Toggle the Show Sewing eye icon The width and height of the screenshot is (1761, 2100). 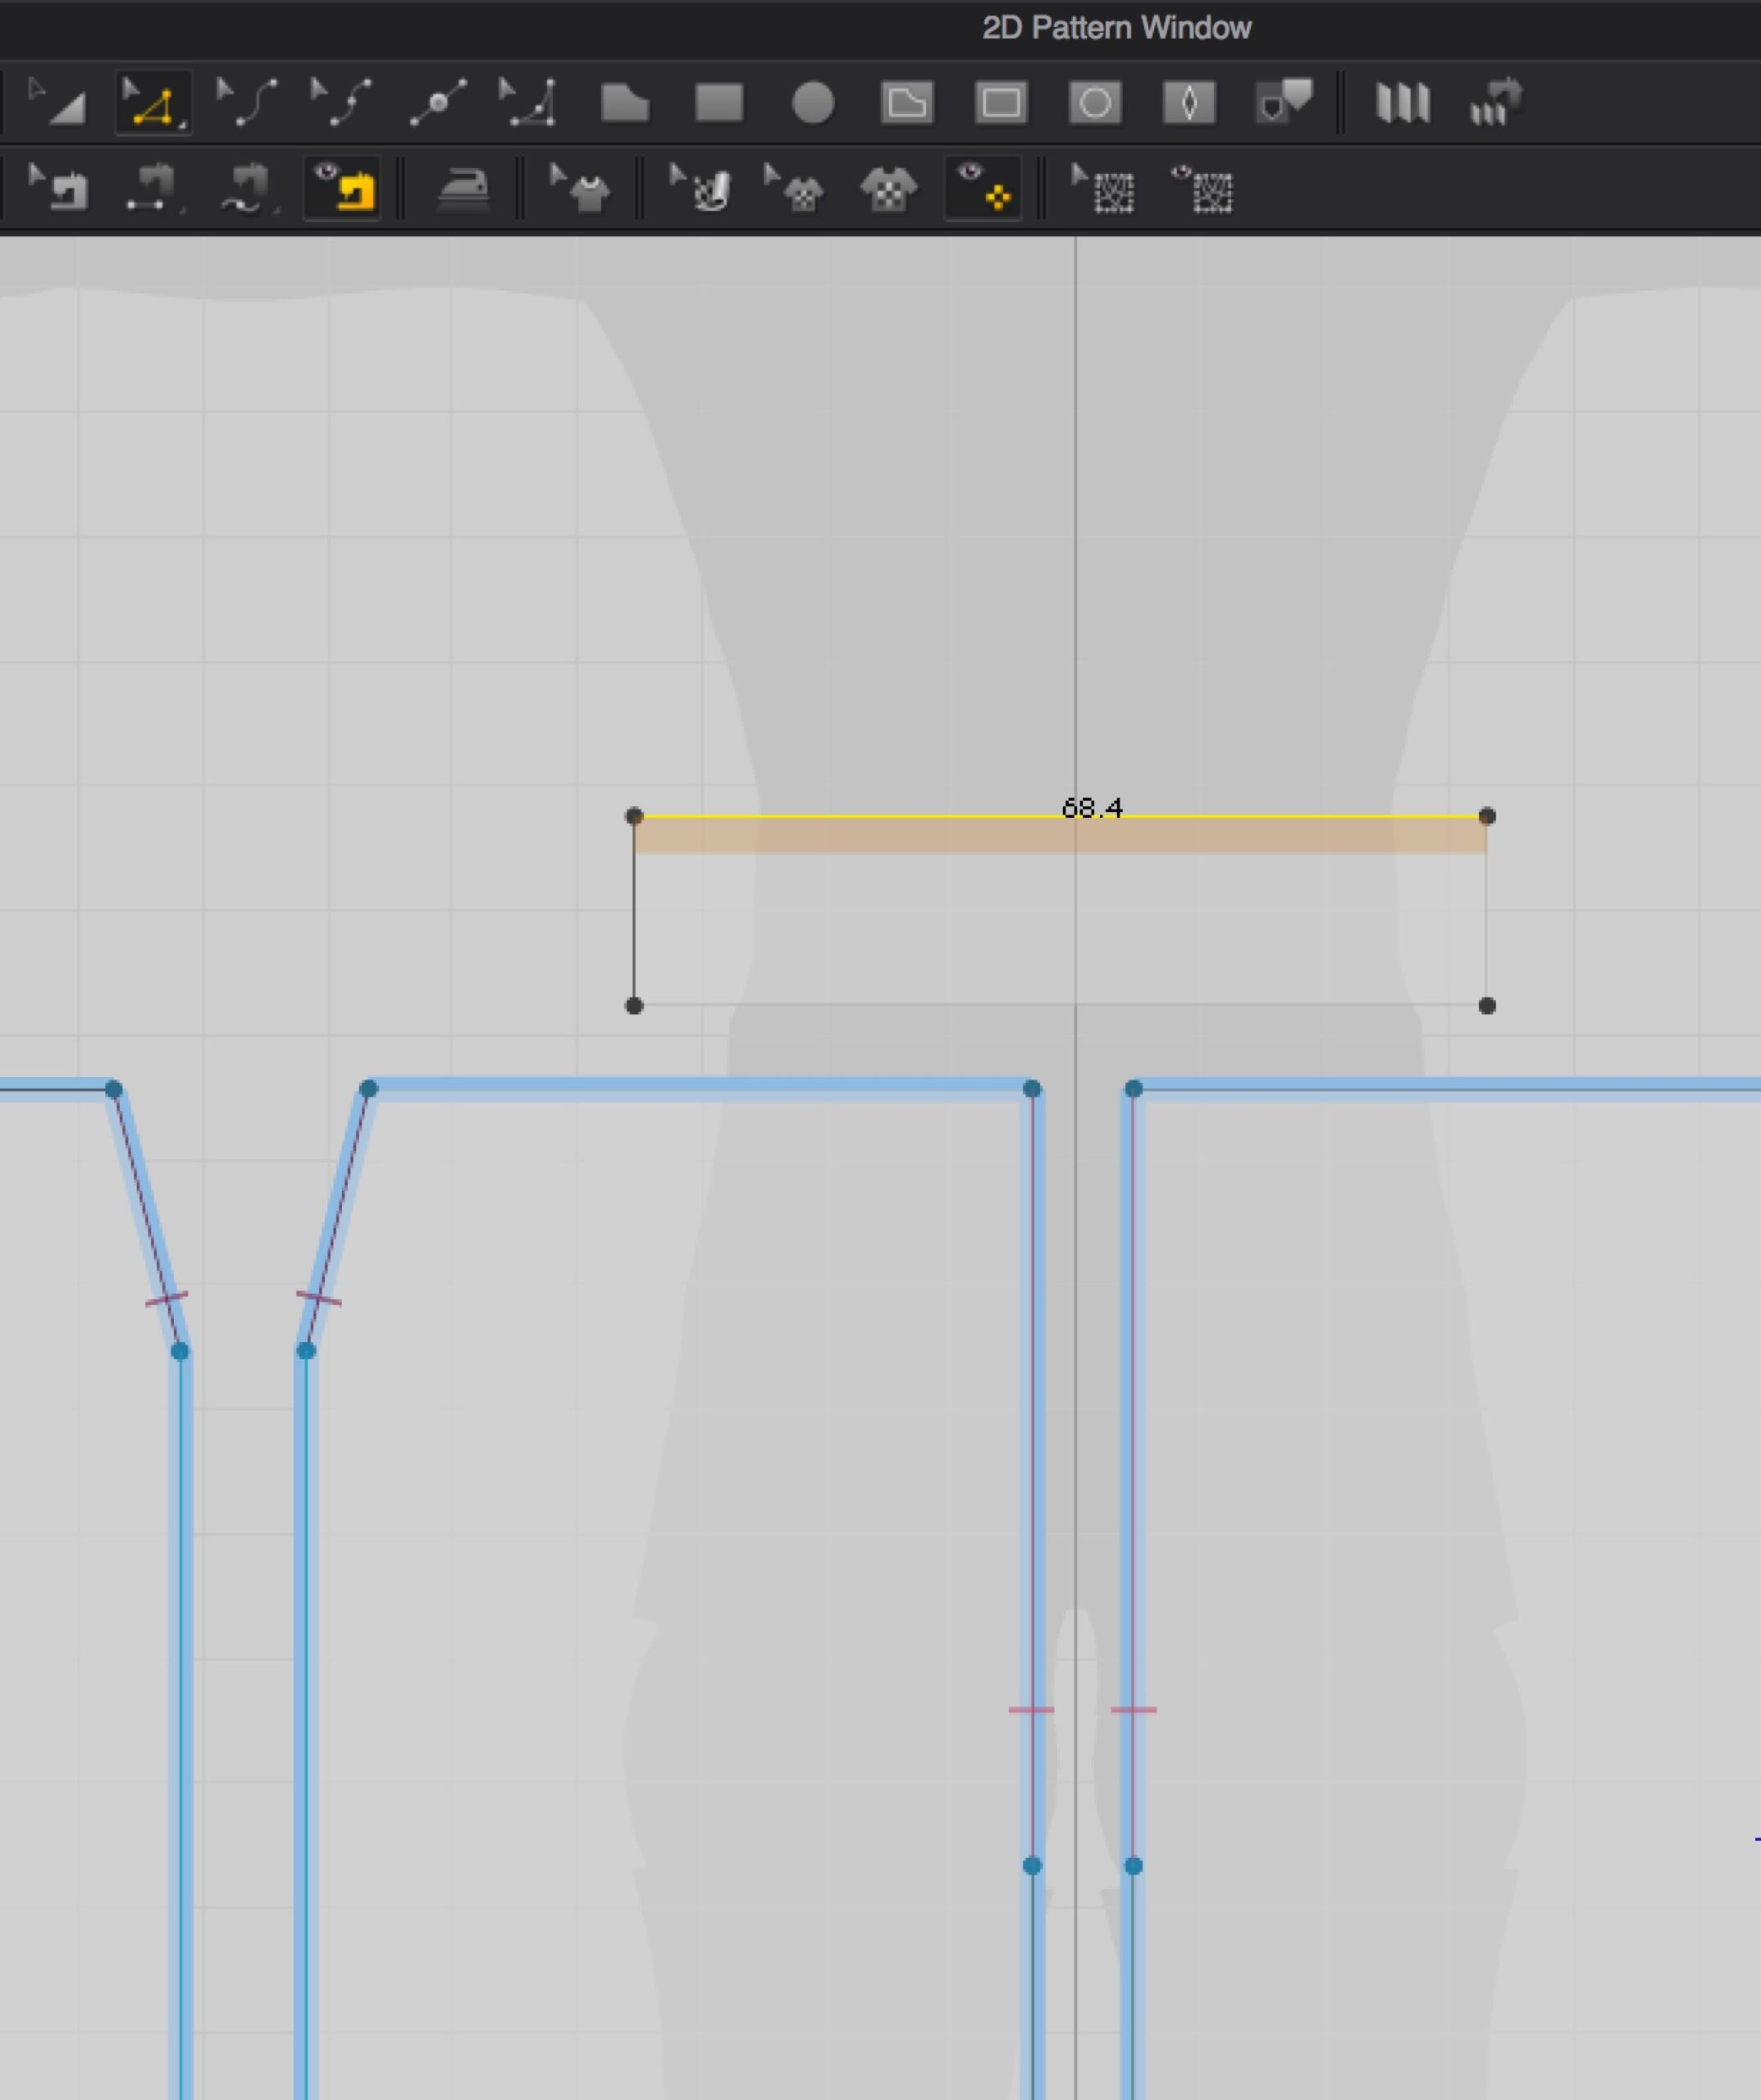pyautogui.click(x=342, y=188)
